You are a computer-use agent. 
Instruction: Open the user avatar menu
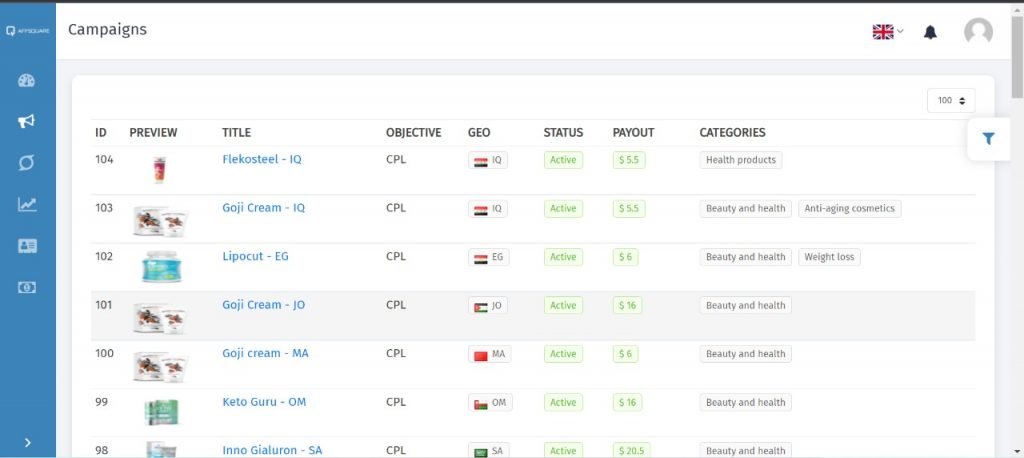click(978, 31)
